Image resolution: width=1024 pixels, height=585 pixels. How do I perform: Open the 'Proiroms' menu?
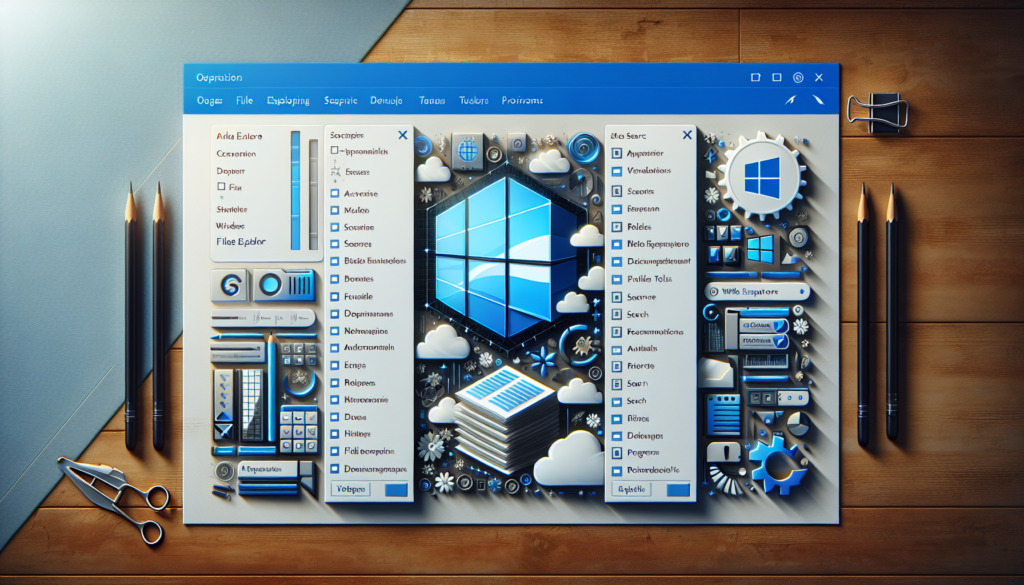[522, 101]
